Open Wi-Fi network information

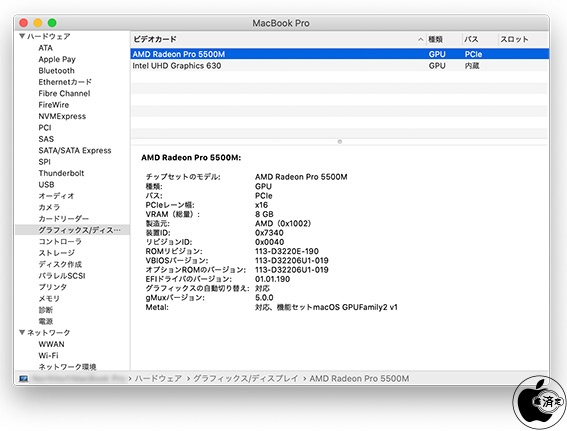[48, 355]
